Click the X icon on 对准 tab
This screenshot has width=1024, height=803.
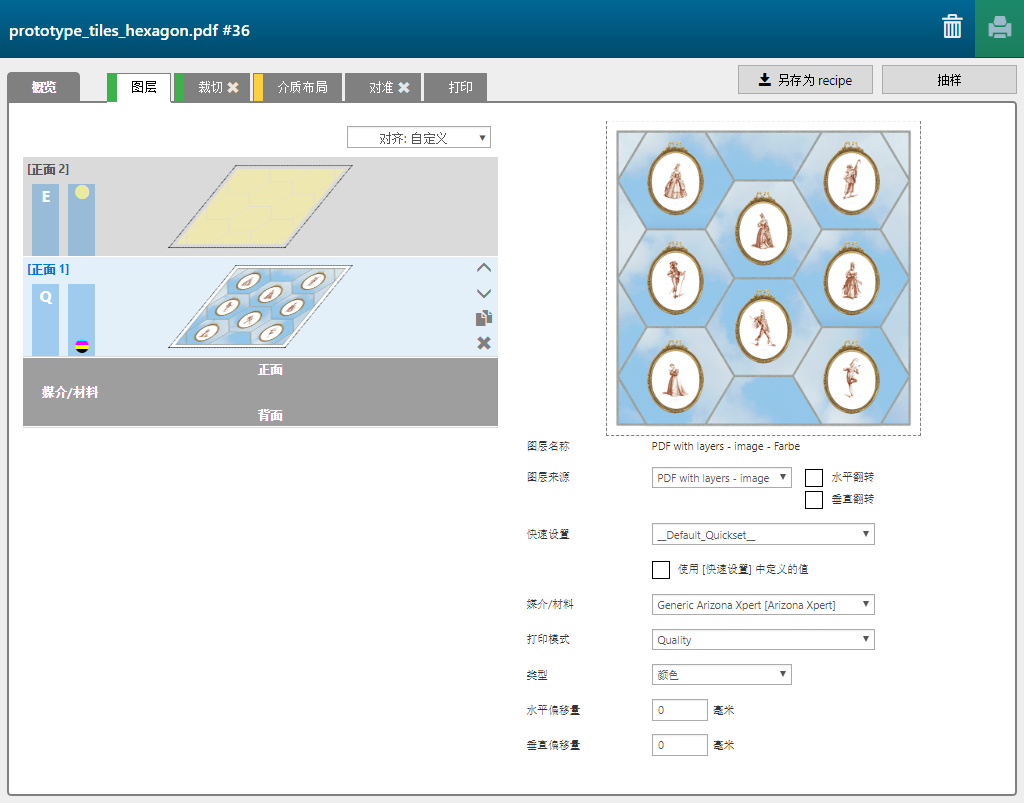click(x=404, y=87)
